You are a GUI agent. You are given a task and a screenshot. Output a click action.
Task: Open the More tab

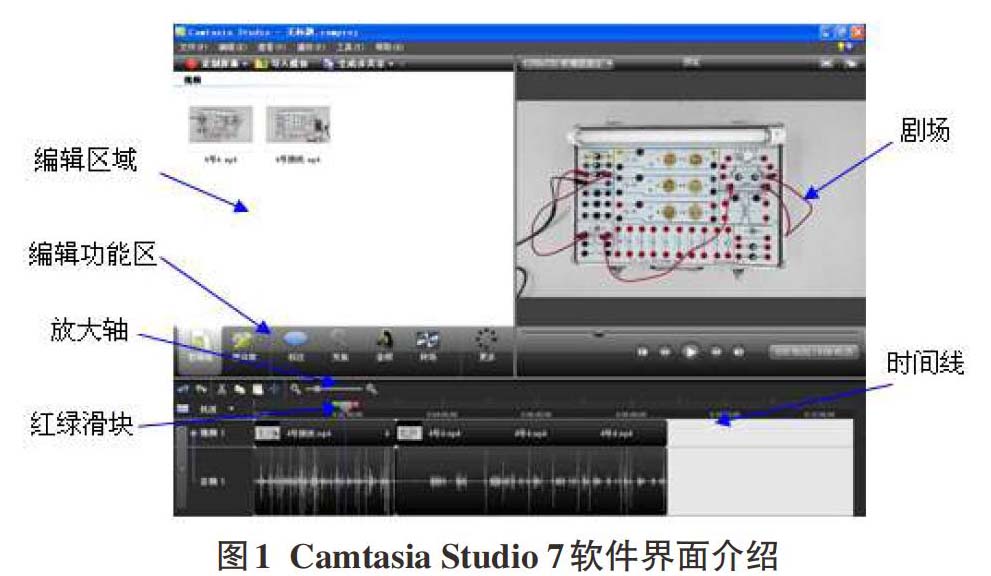click(486, 346)
